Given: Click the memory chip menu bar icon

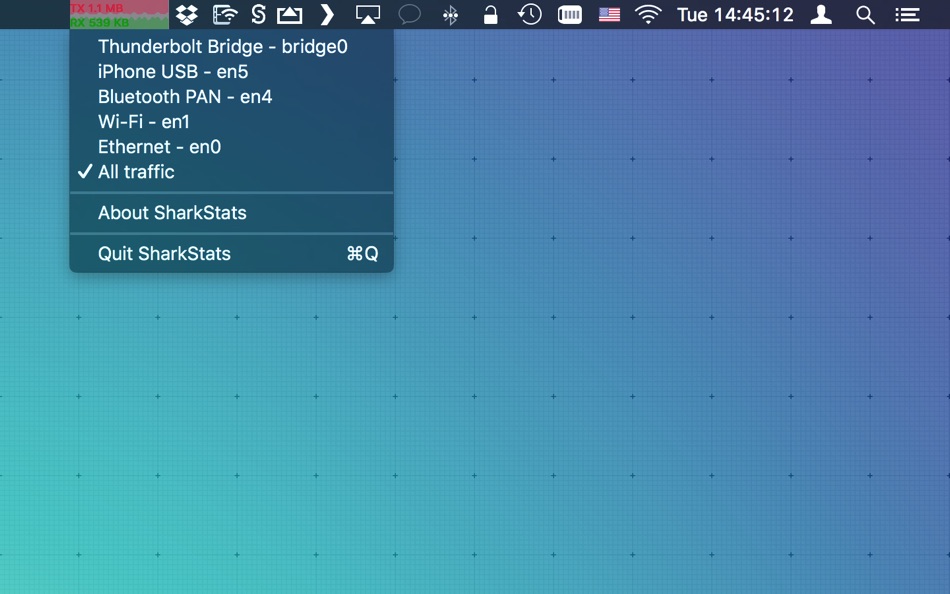Looking at the screenshot, I should pyautogui.click(x=570, y=15).
